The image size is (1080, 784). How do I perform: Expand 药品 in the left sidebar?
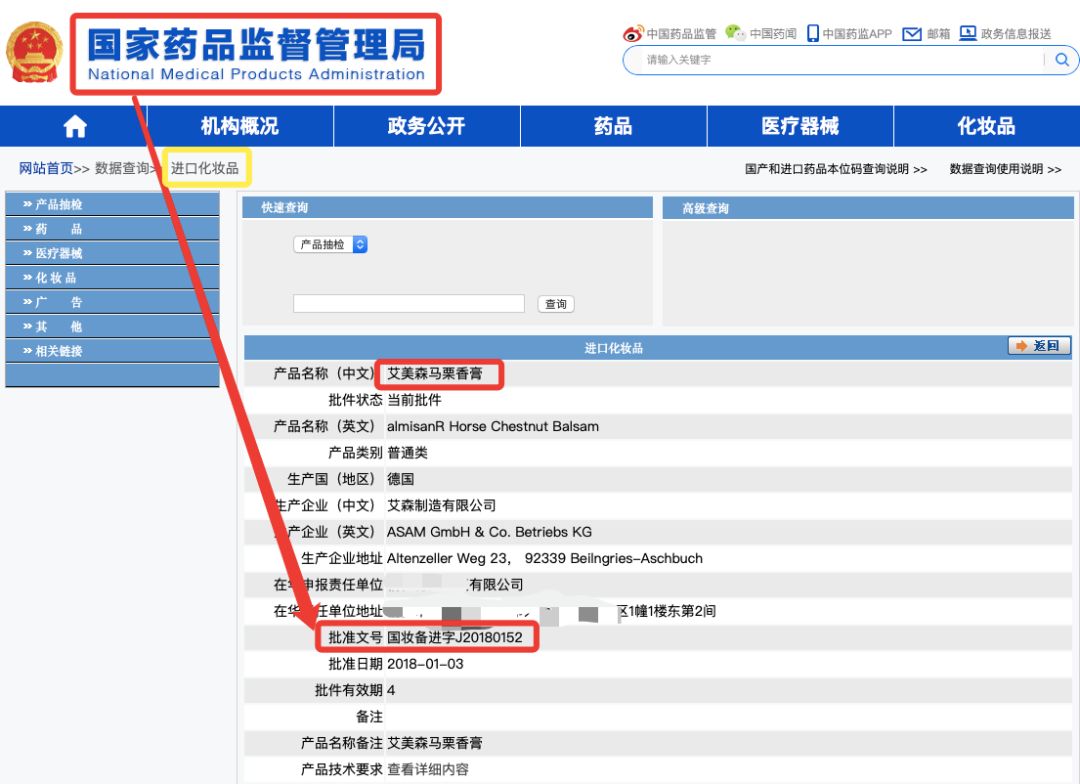(x=59, y=229)
